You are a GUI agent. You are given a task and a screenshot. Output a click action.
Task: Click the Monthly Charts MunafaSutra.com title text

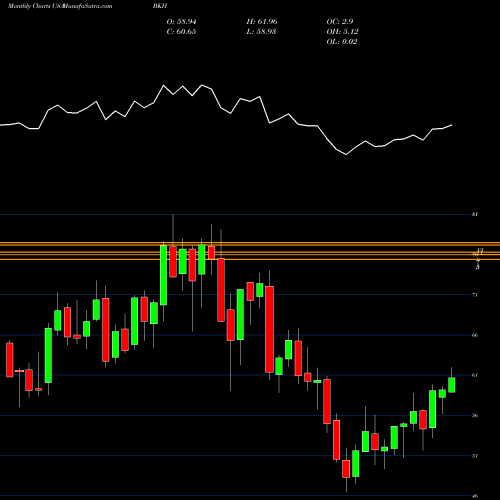(x=60, y=6)
